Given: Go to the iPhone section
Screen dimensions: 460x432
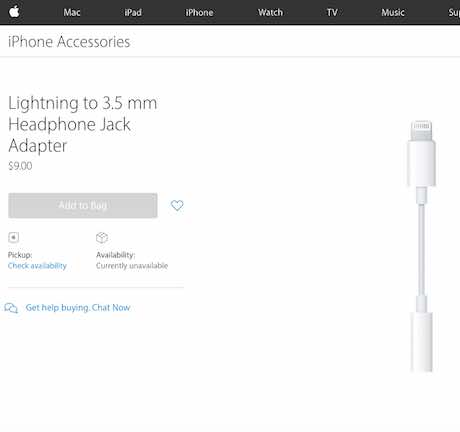Looking at the screenshot, I should 199,13.
